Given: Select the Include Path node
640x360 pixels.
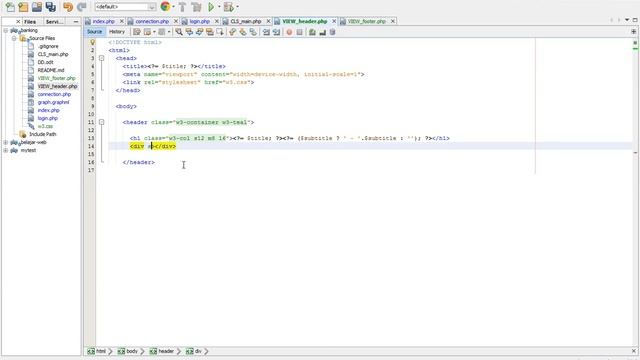Looking at the screenshot, I should pos(42,134).
